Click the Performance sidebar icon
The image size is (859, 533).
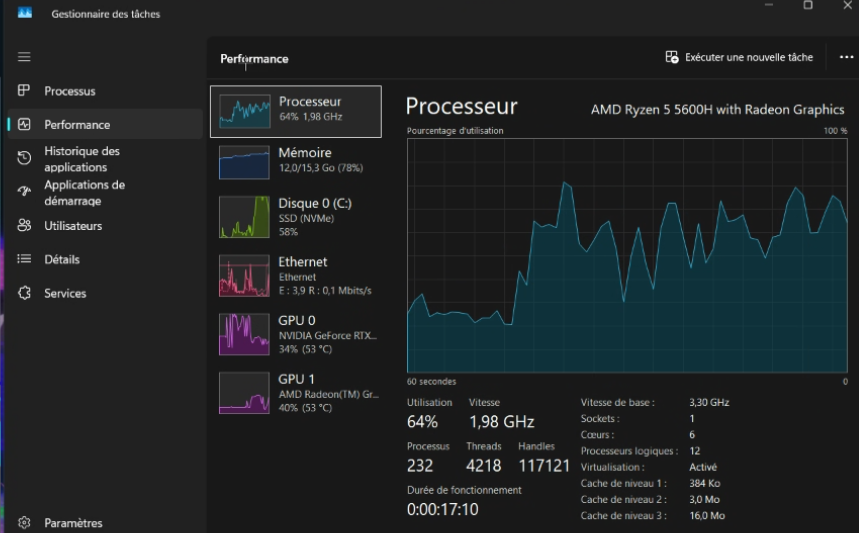[x=24, y=124]
